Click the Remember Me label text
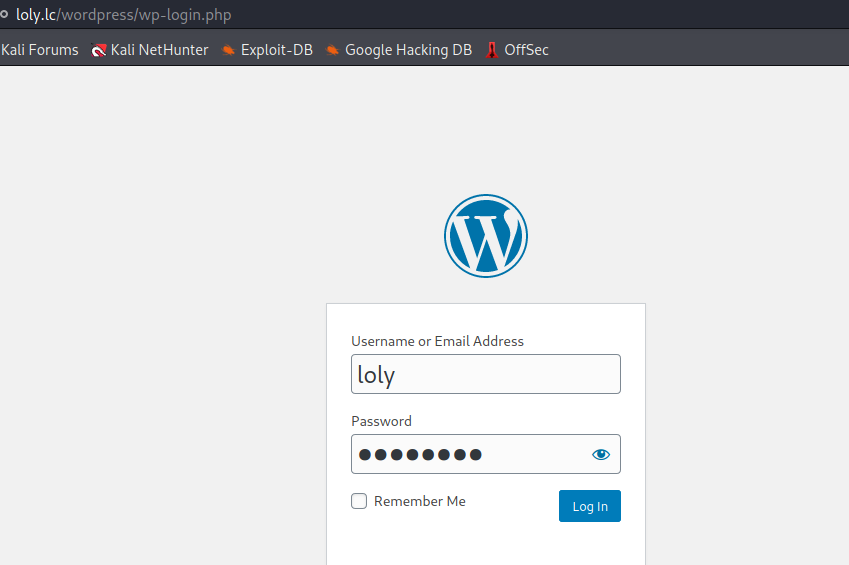 coord(420,501)
